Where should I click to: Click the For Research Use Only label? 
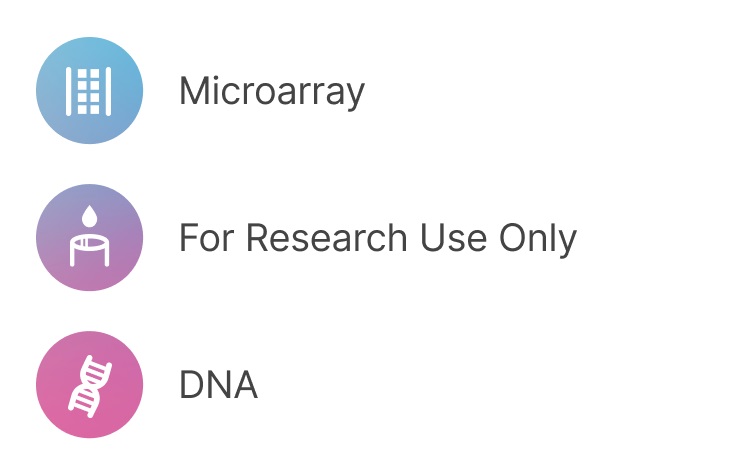[377, 239]
